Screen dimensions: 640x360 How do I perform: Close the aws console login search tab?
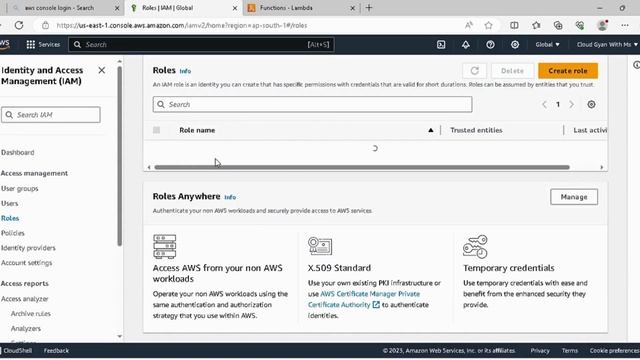click(x=117, y=8)
